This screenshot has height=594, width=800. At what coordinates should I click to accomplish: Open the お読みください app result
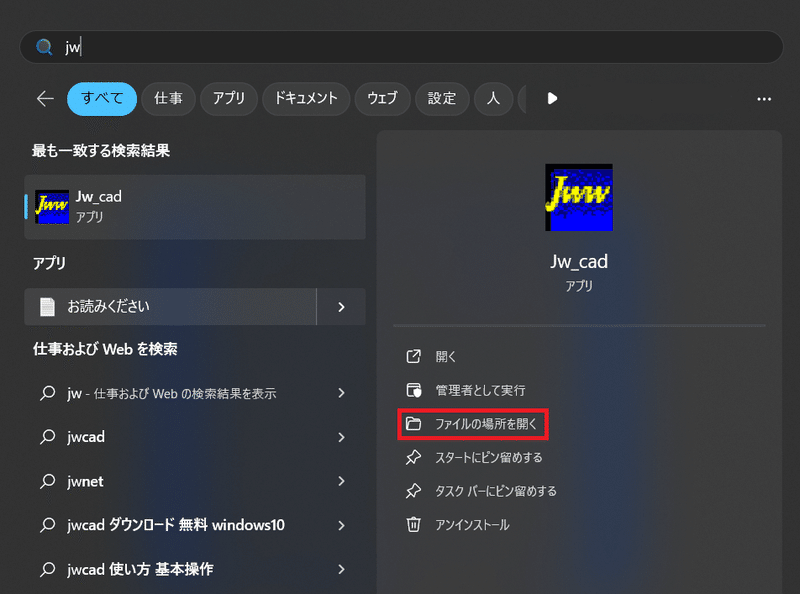[170, 307]
